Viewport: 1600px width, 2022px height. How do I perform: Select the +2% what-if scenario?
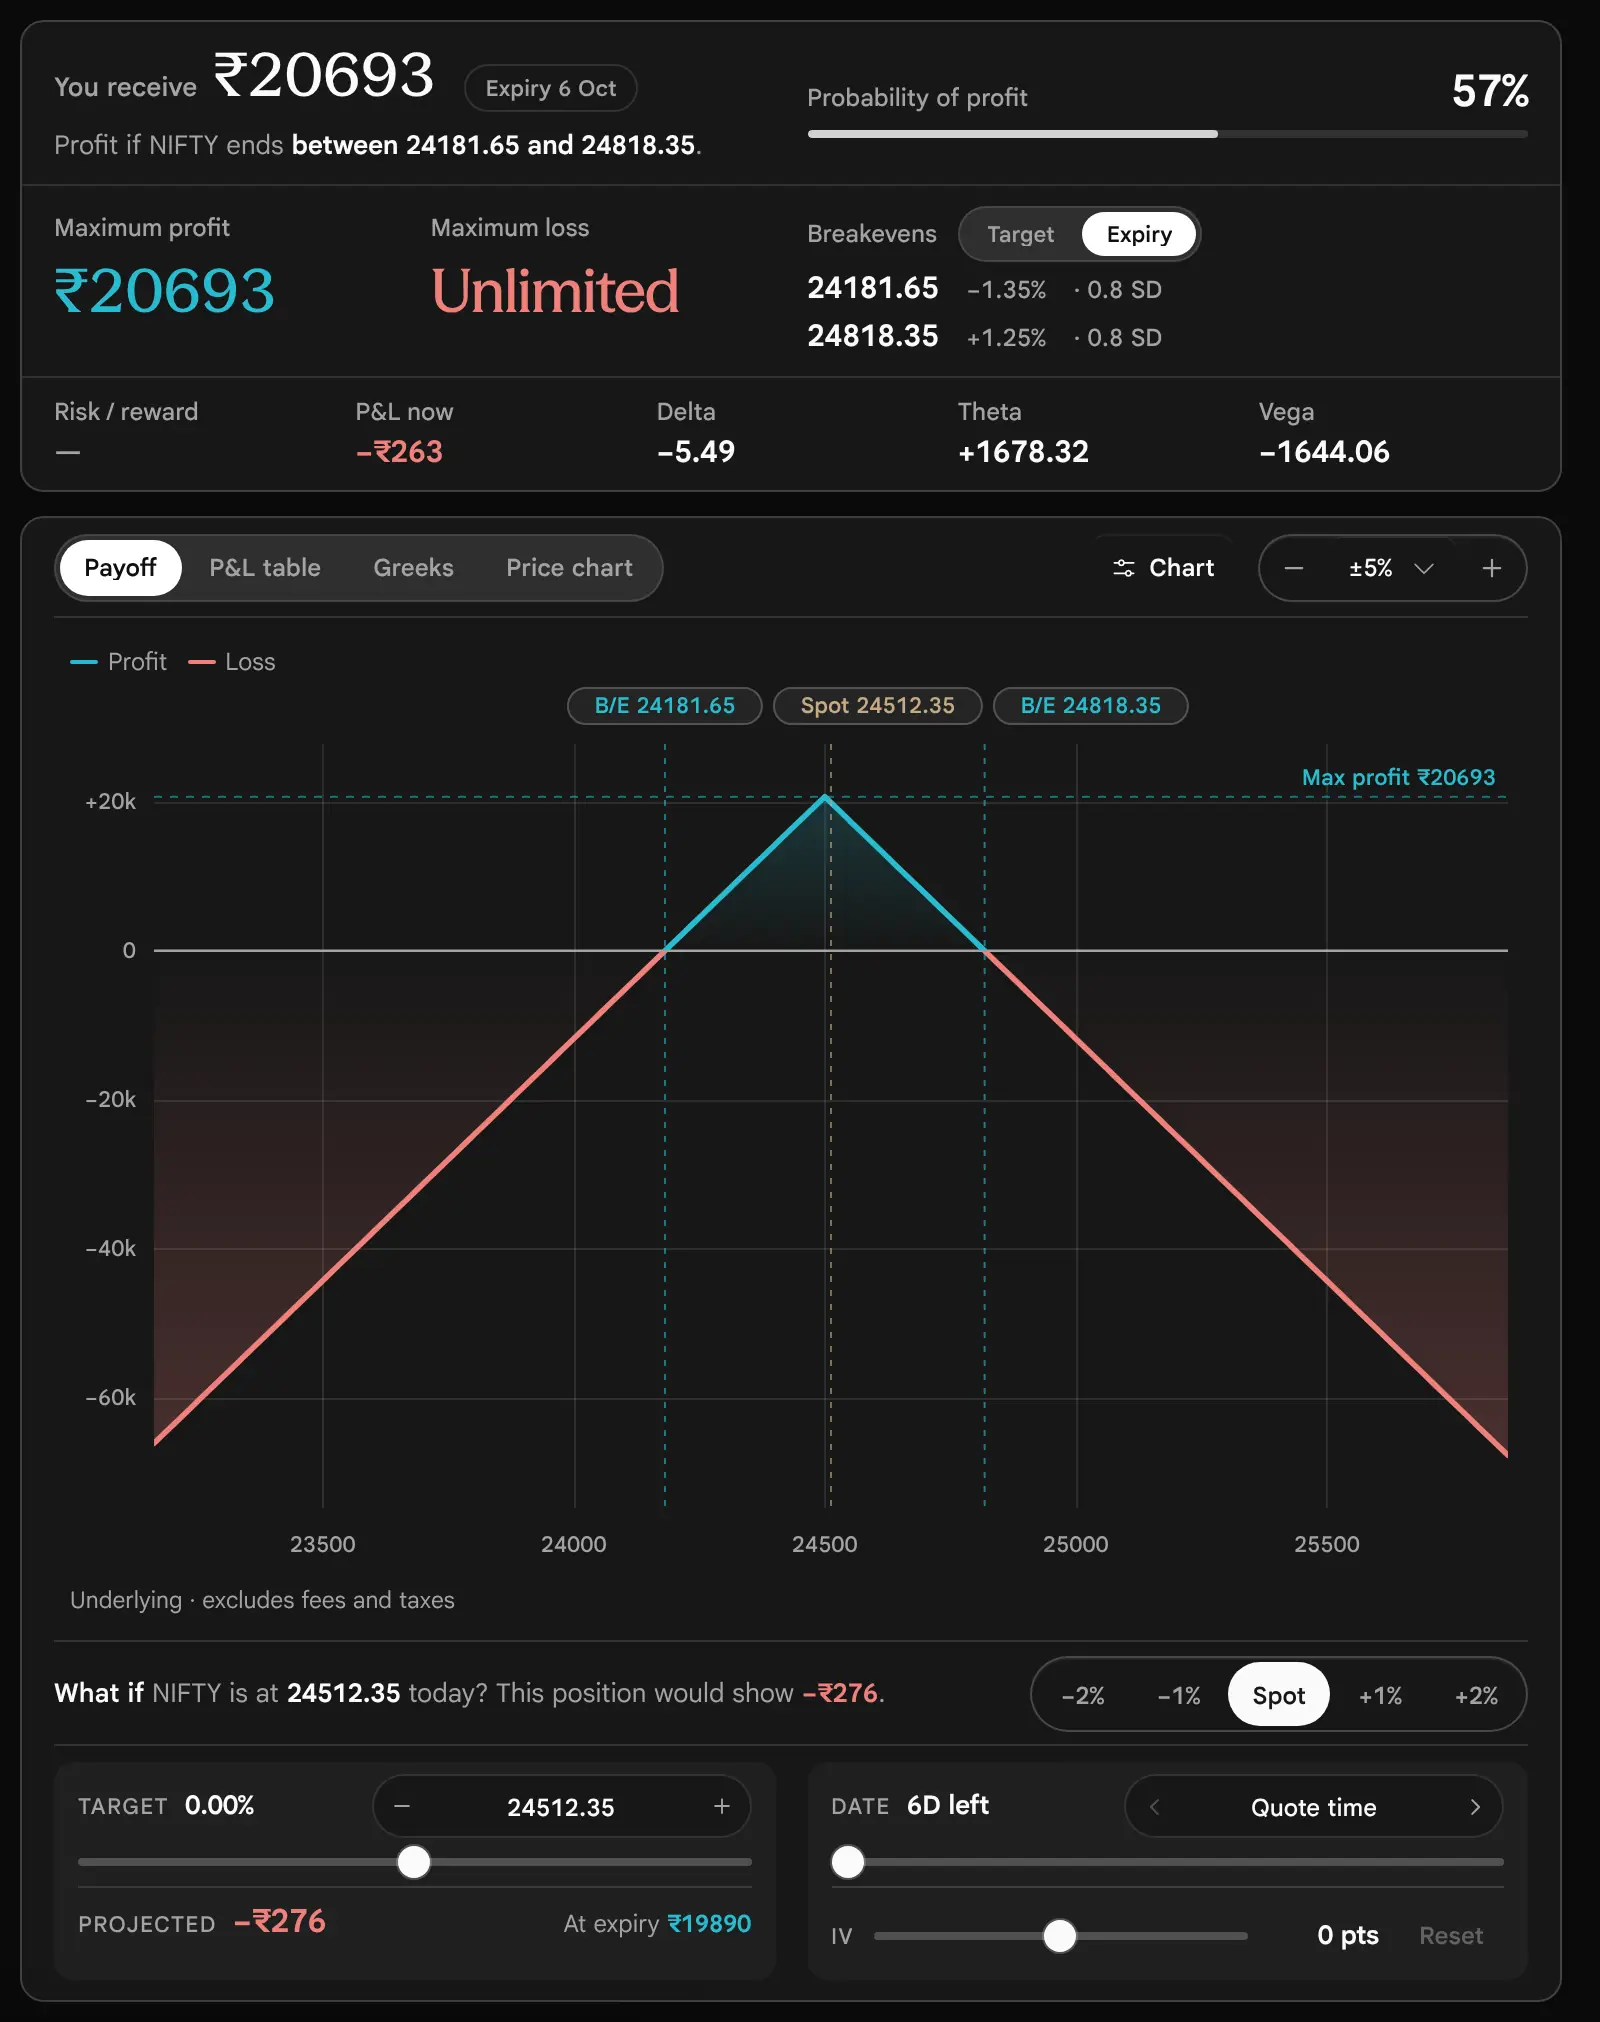pos(1476,1695)
